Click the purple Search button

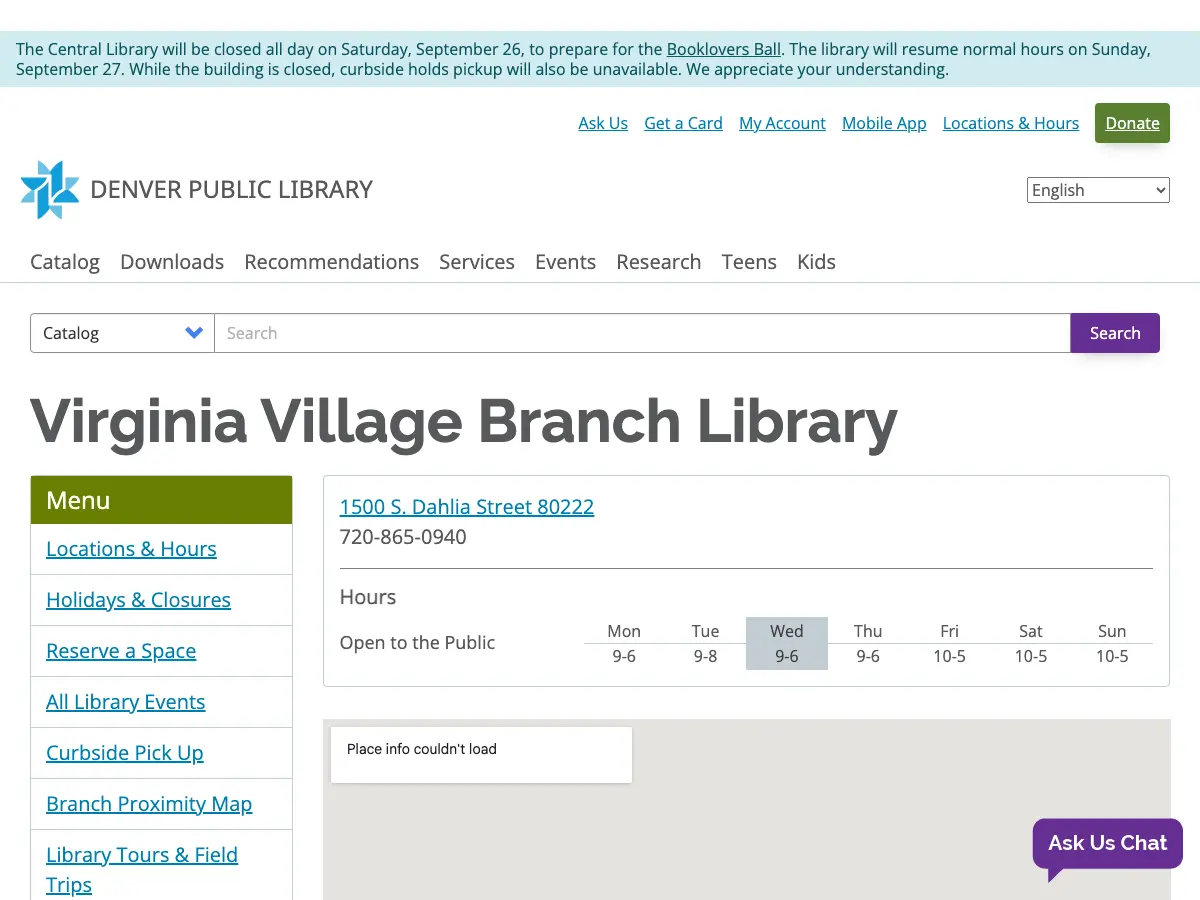tap(1115, 333)
